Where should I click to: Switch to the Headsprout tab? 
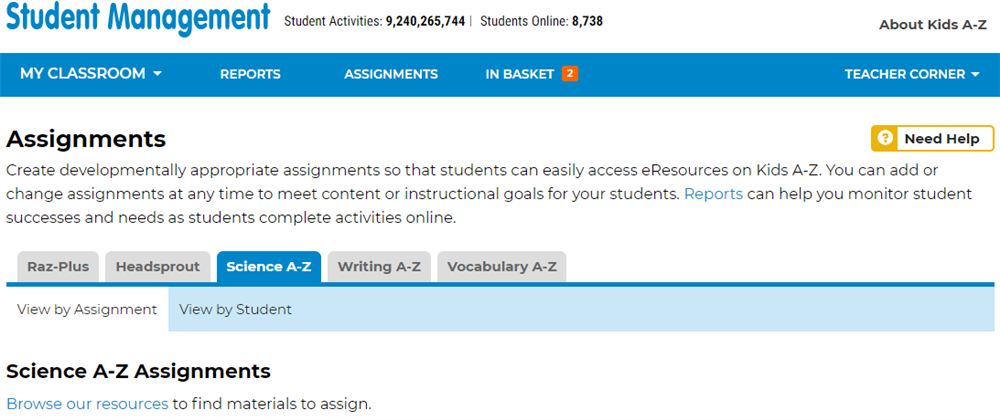(158, 267)
